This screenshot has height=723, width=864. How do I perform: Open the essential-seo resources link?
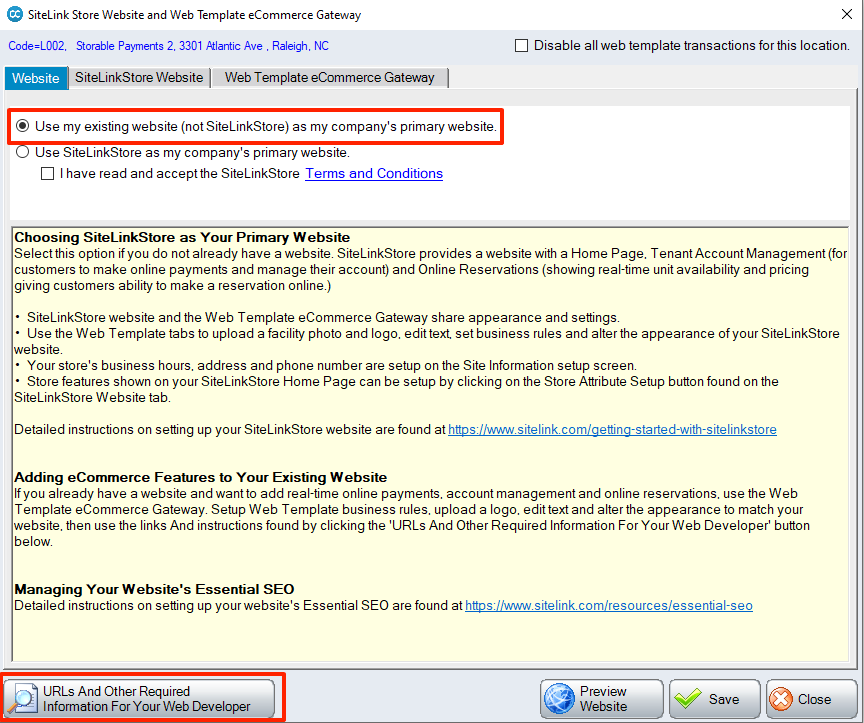[x=609, y=606]
